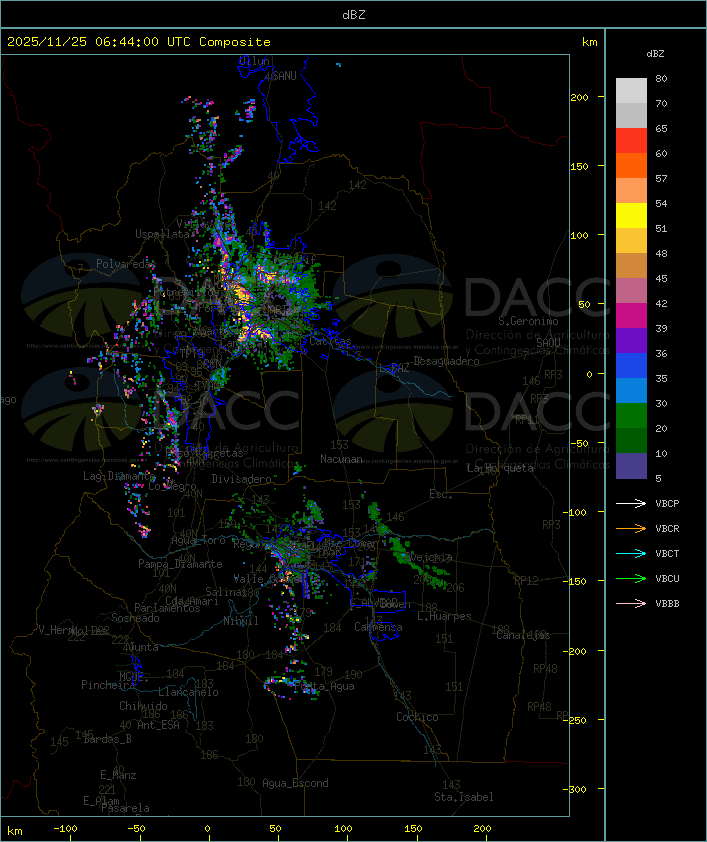Screen dimensions: 707x842
Task: Click the pink VBBB arrow icon
Action: click(631, 603)
